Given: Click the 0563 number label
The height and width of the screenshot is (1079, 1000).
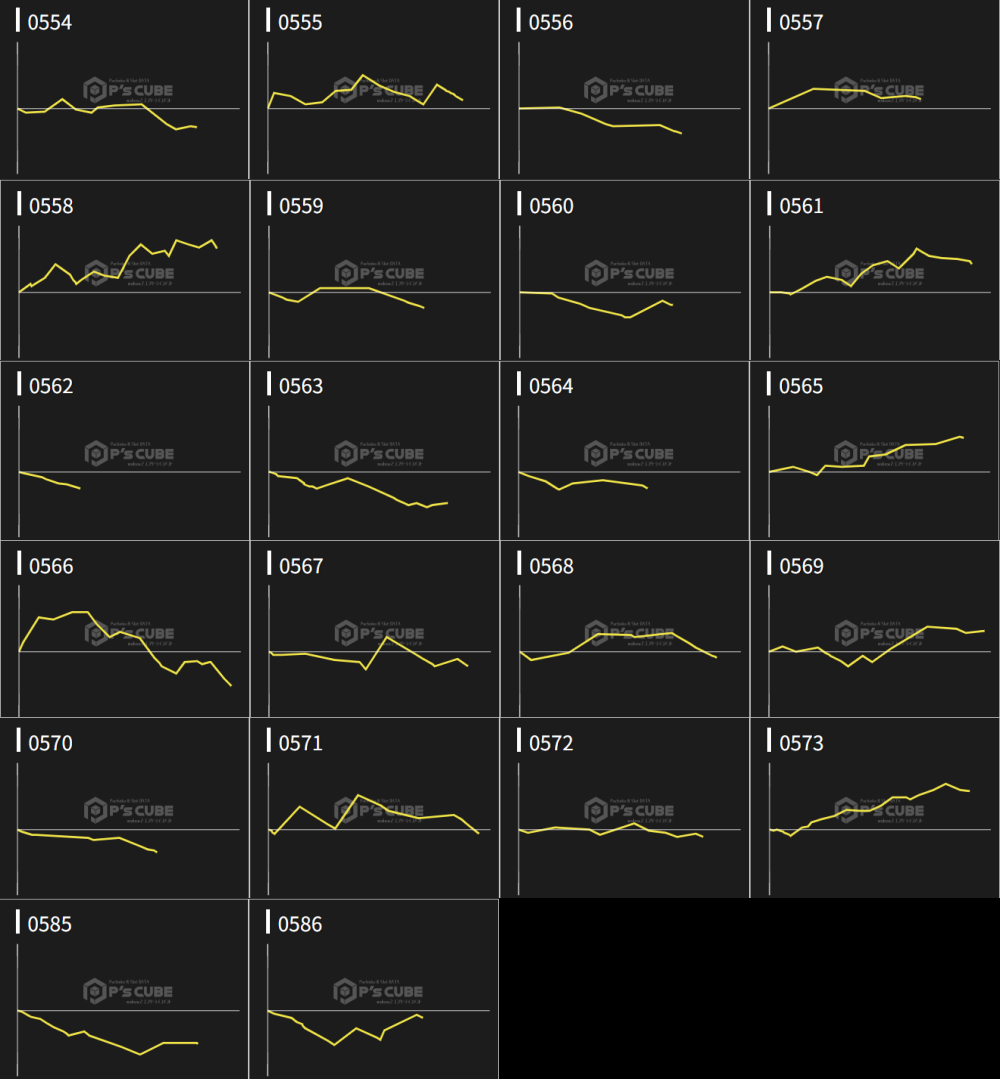Looking at the screenshot, I should (301, 386).
